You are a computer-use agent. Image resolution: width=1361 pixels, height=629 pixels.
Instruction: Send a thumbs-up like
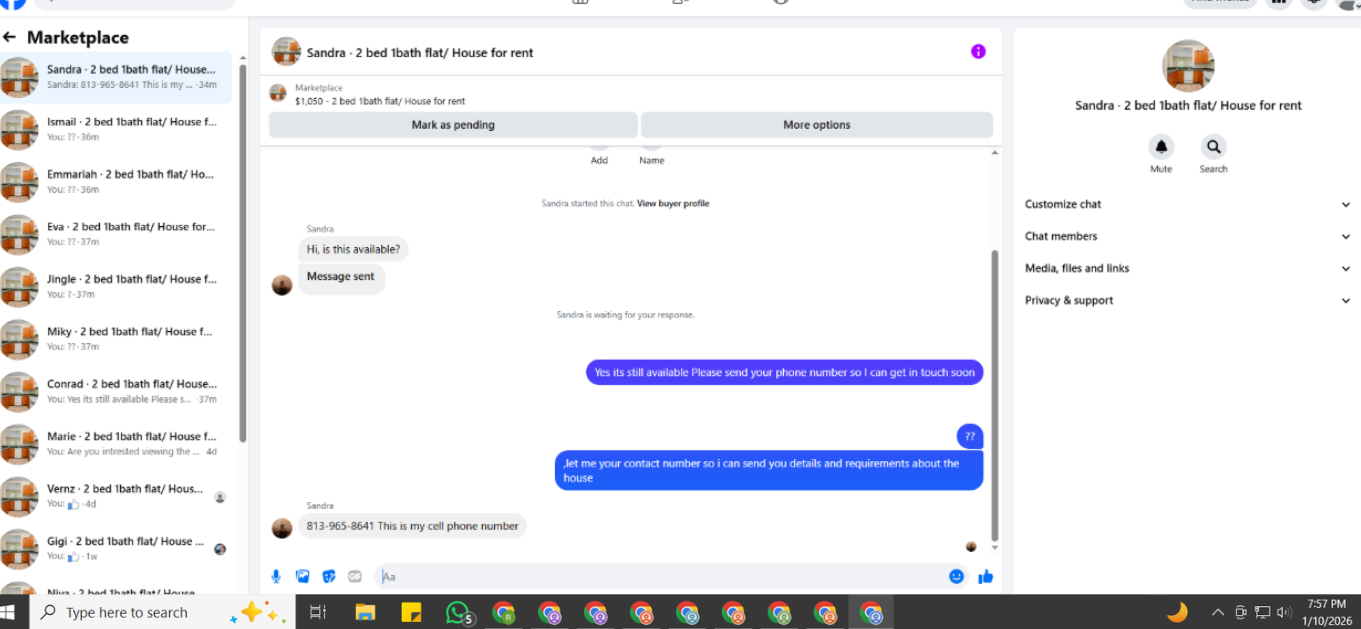click(x=986, y=576)
